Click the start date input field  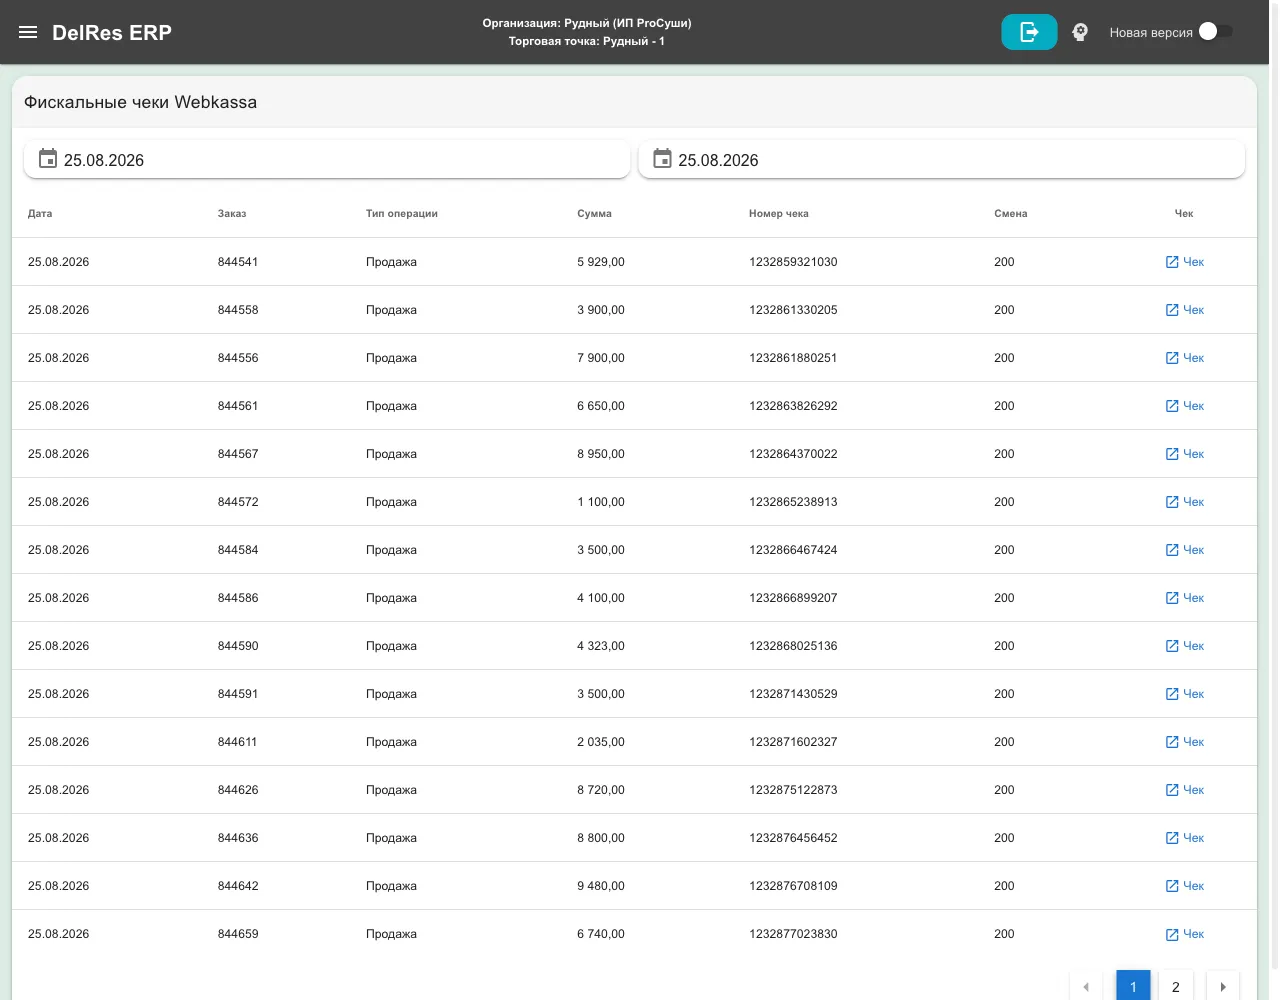tap(327, 160)
